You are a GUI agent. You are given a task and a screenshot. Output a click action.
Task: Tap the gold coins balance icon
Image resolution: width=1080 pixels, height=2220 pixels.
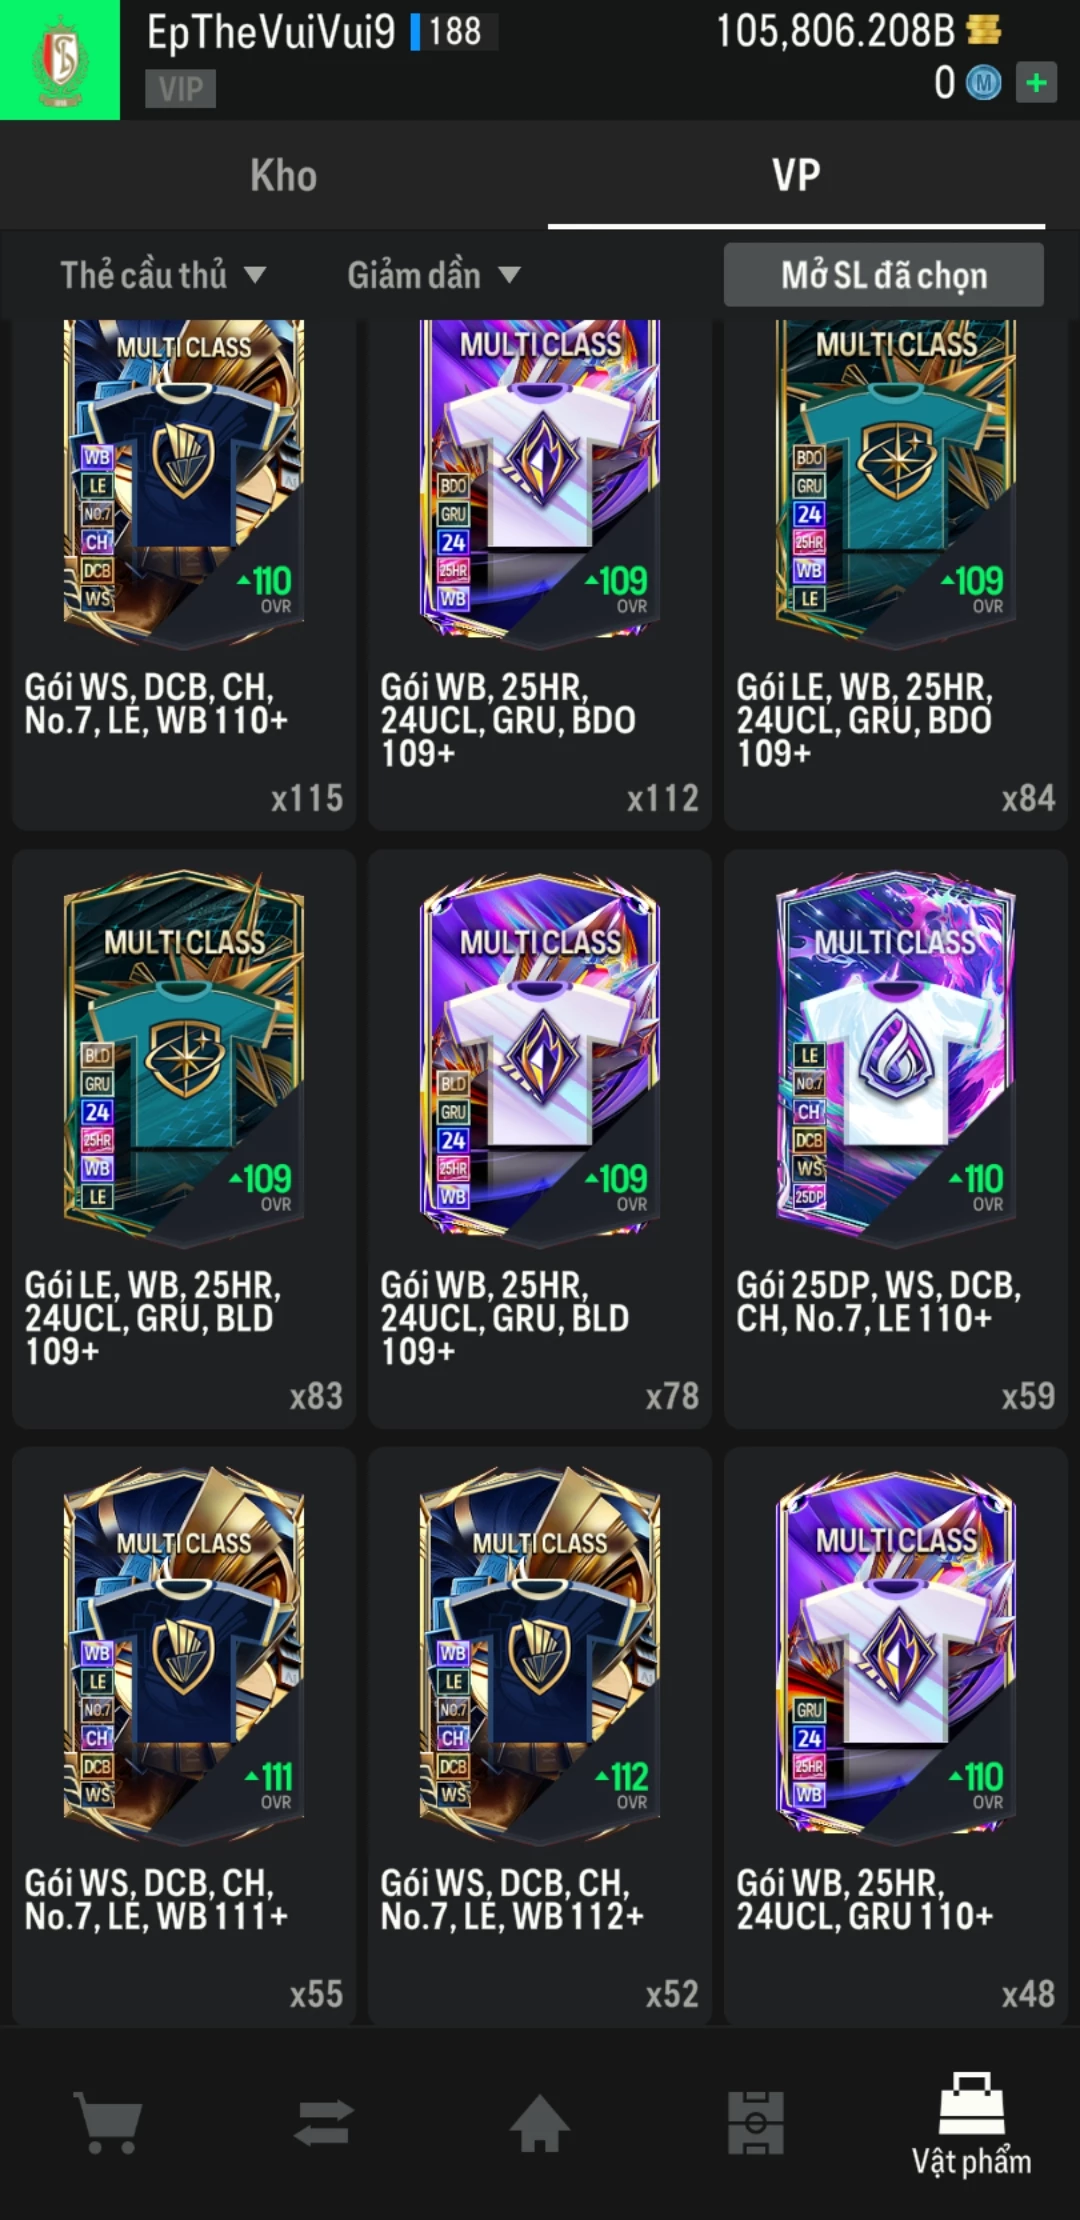(x=984, y=30)
